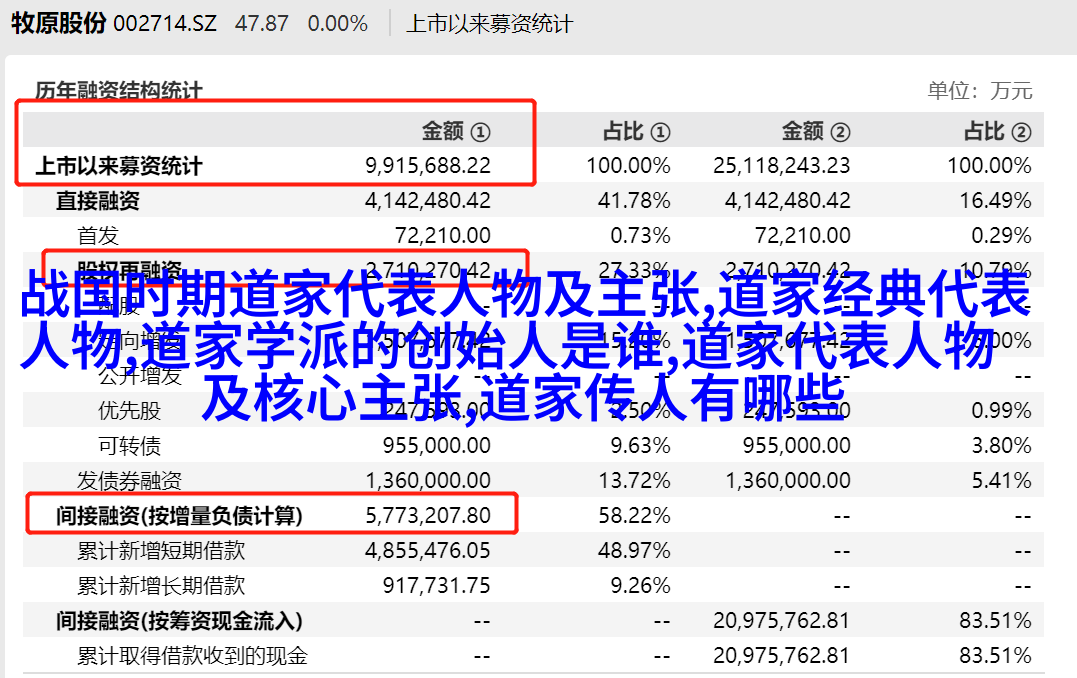Click 83.51% in the 间接融资(按筹资现金流入) row
This screenshot has height=678, width=1077.
(x=996, y=621)
